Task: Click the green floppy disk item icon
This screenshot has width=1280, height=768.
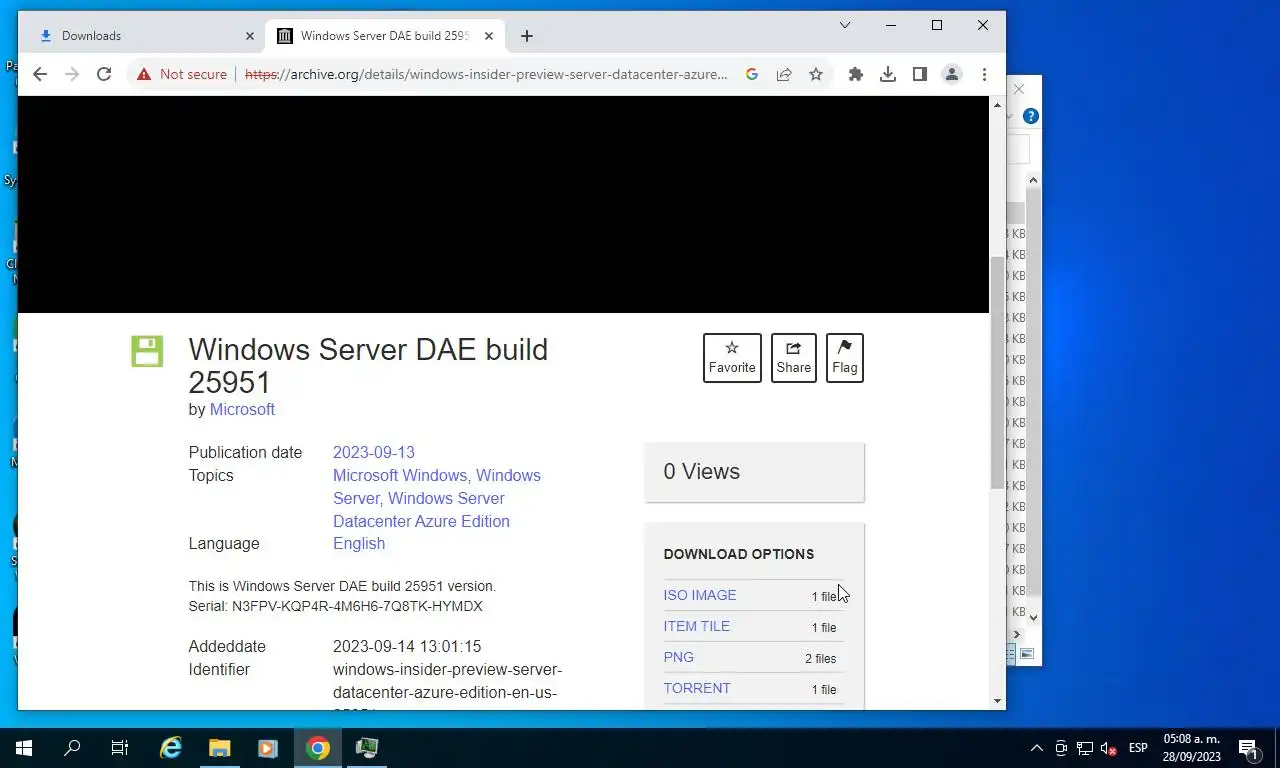Action: pos(147,351)
